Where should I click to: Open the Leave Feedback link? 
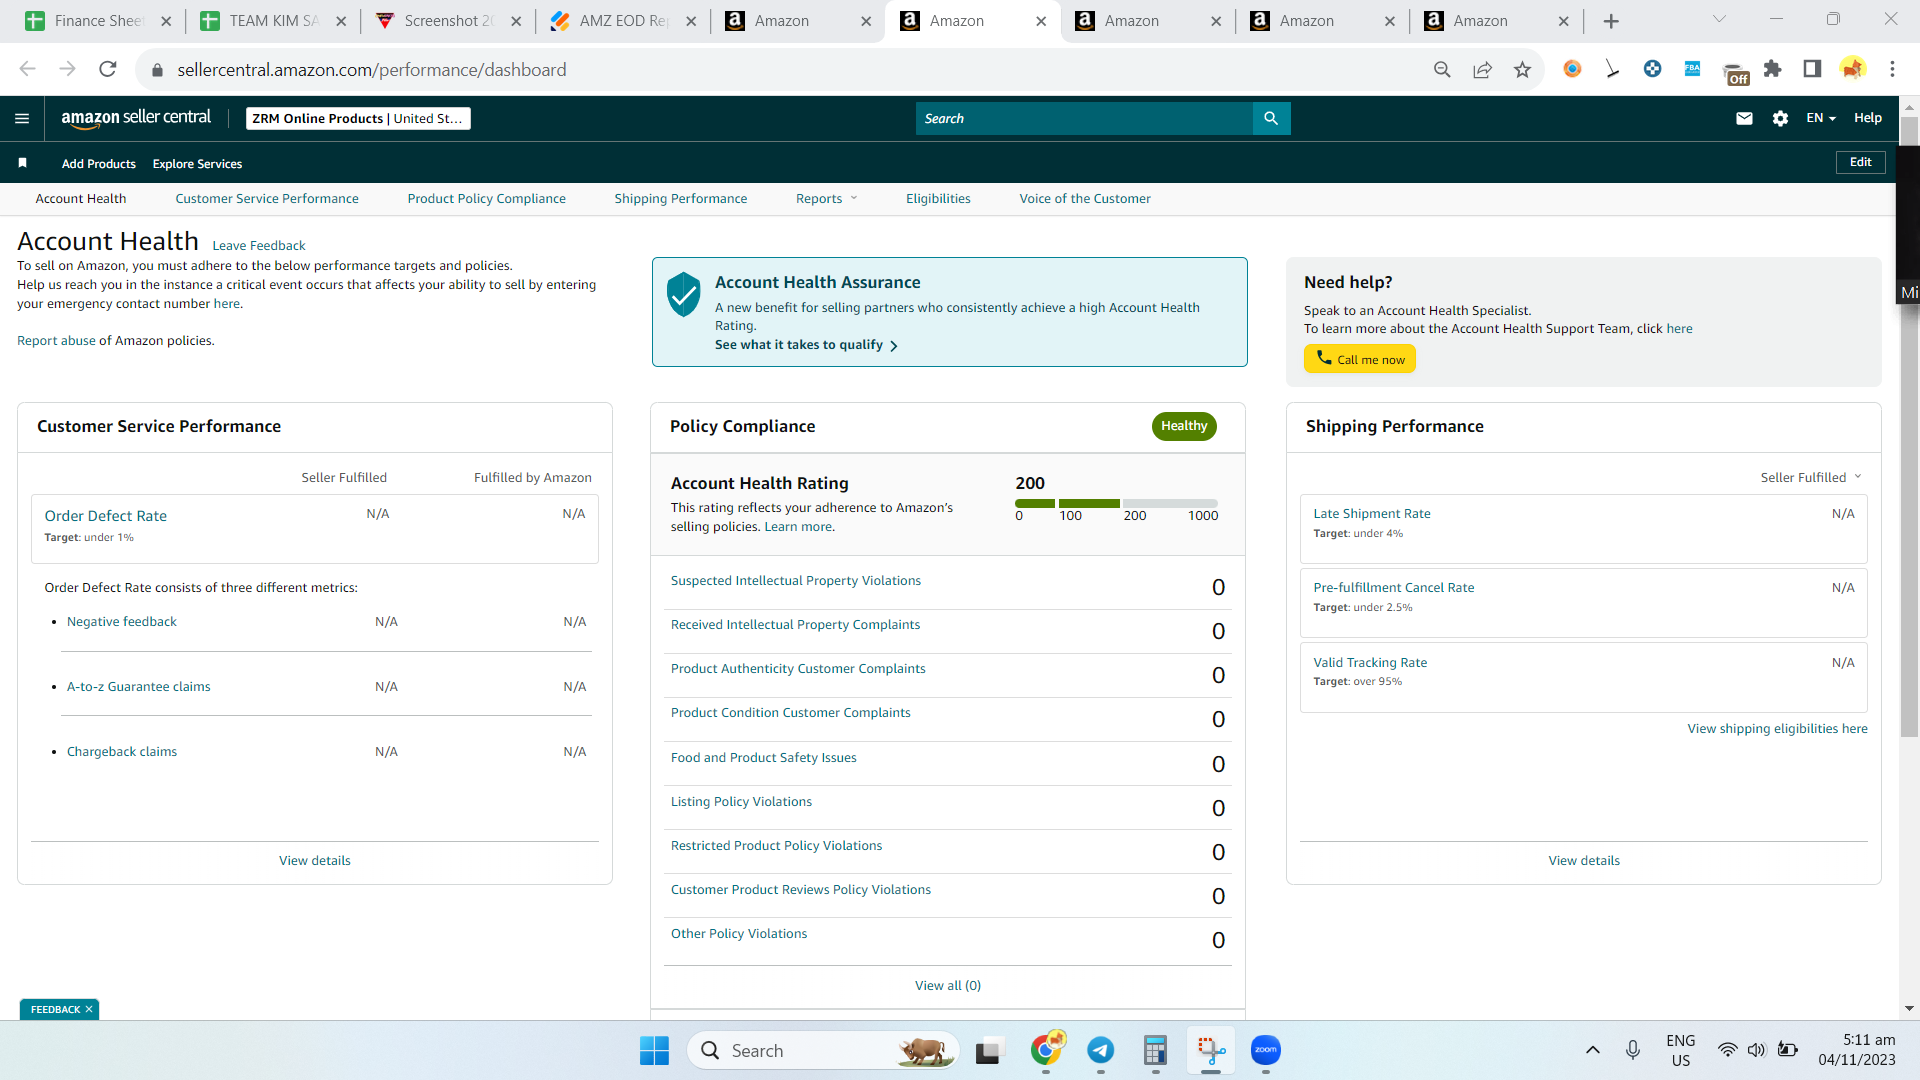259,245
